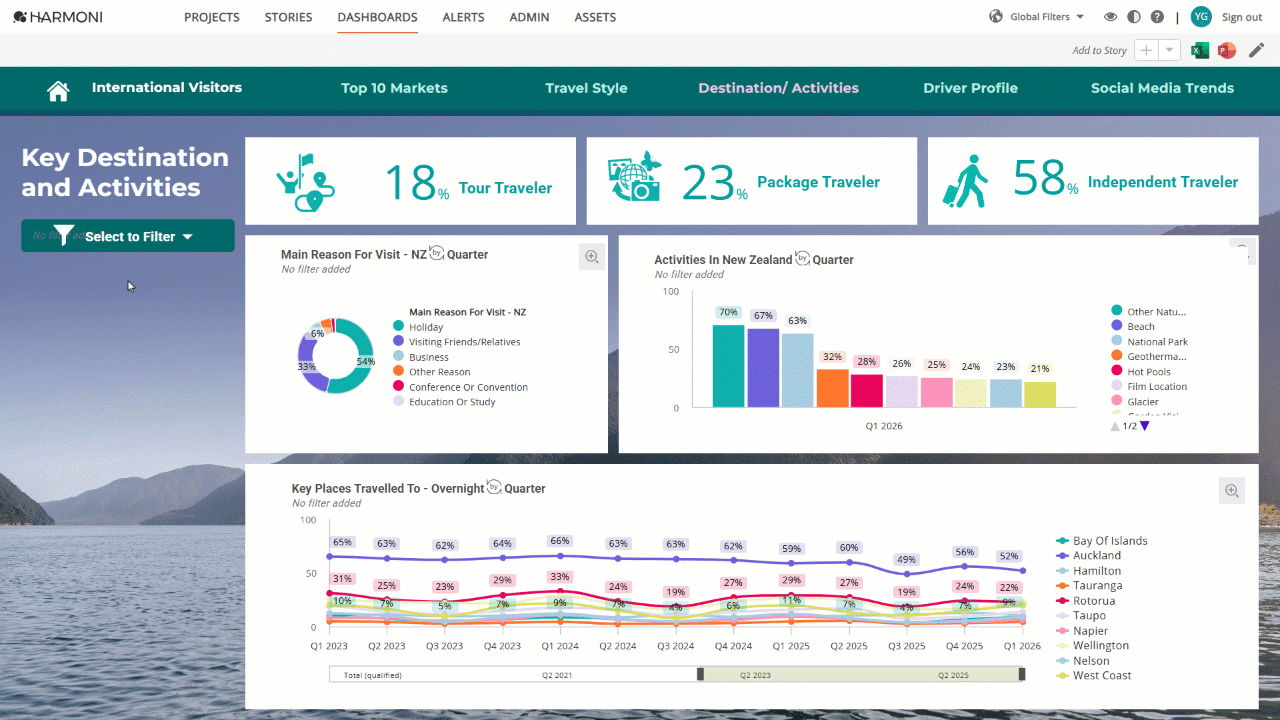Click the Independent Traveler luggage icon

965,181
